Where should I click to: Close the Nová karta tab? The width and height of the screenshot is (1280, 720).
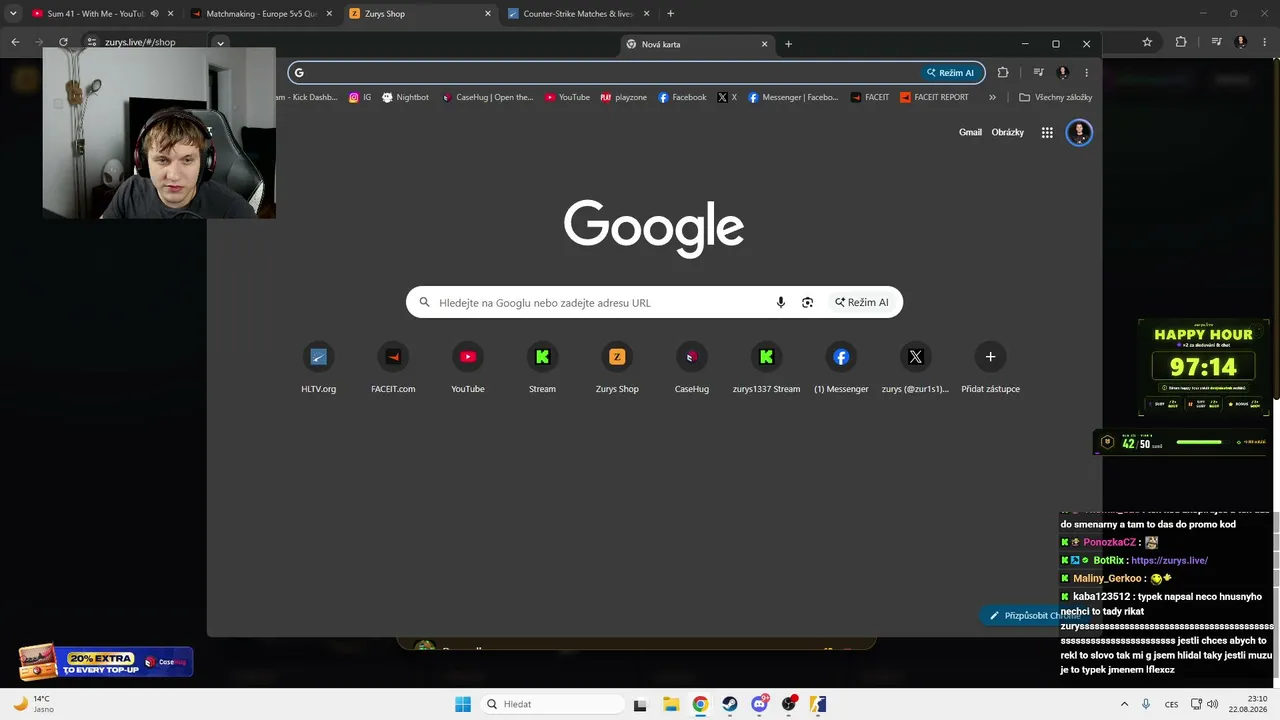[764, 44]
